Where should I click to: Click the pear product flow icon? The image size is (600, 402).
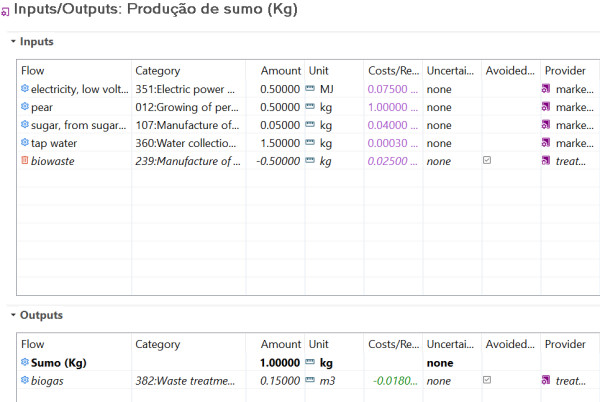(x=25, y=106)
